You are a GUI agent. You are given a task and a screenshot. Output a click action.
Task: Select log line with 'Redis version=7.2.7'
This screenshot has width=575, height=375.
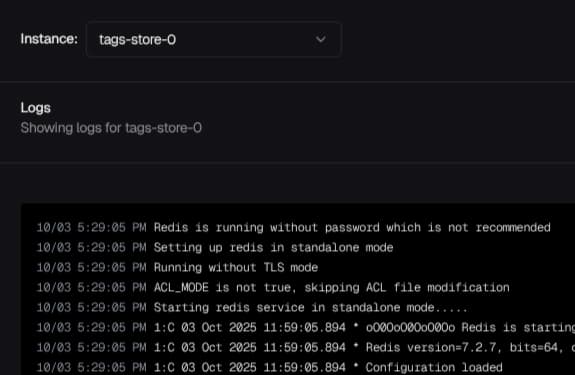point(305,348)
